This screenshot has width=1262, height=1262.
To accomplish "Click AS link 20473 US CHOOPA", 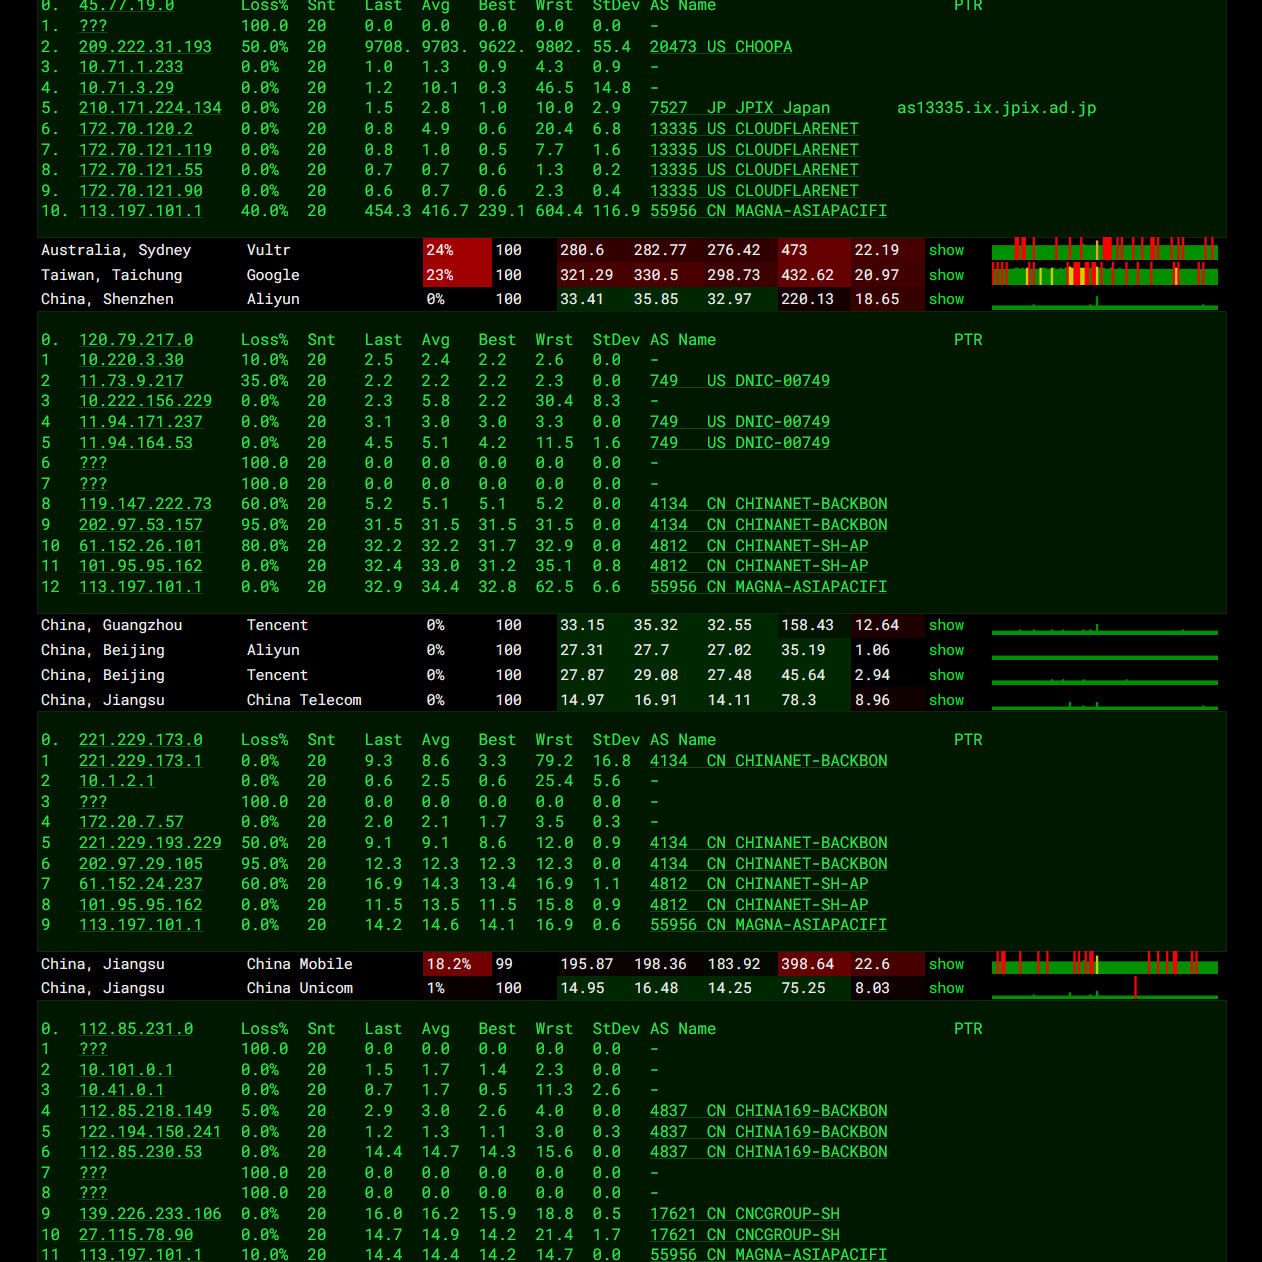I will coord(720,47).
